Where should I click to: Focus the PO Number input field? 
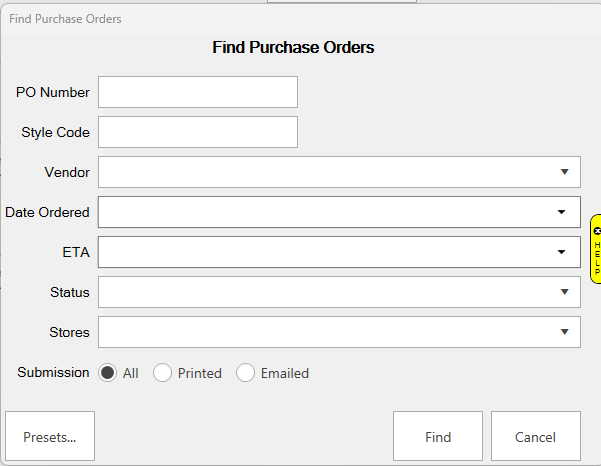coord(198,92)
